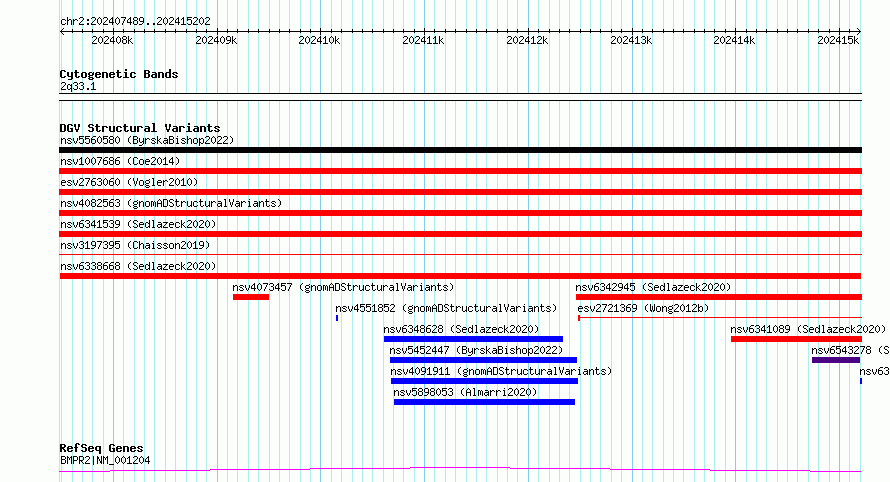This screenshot has height=482, width=890.
Task: Click the red bar under nsv4082563
Action: tap(460, 213)
